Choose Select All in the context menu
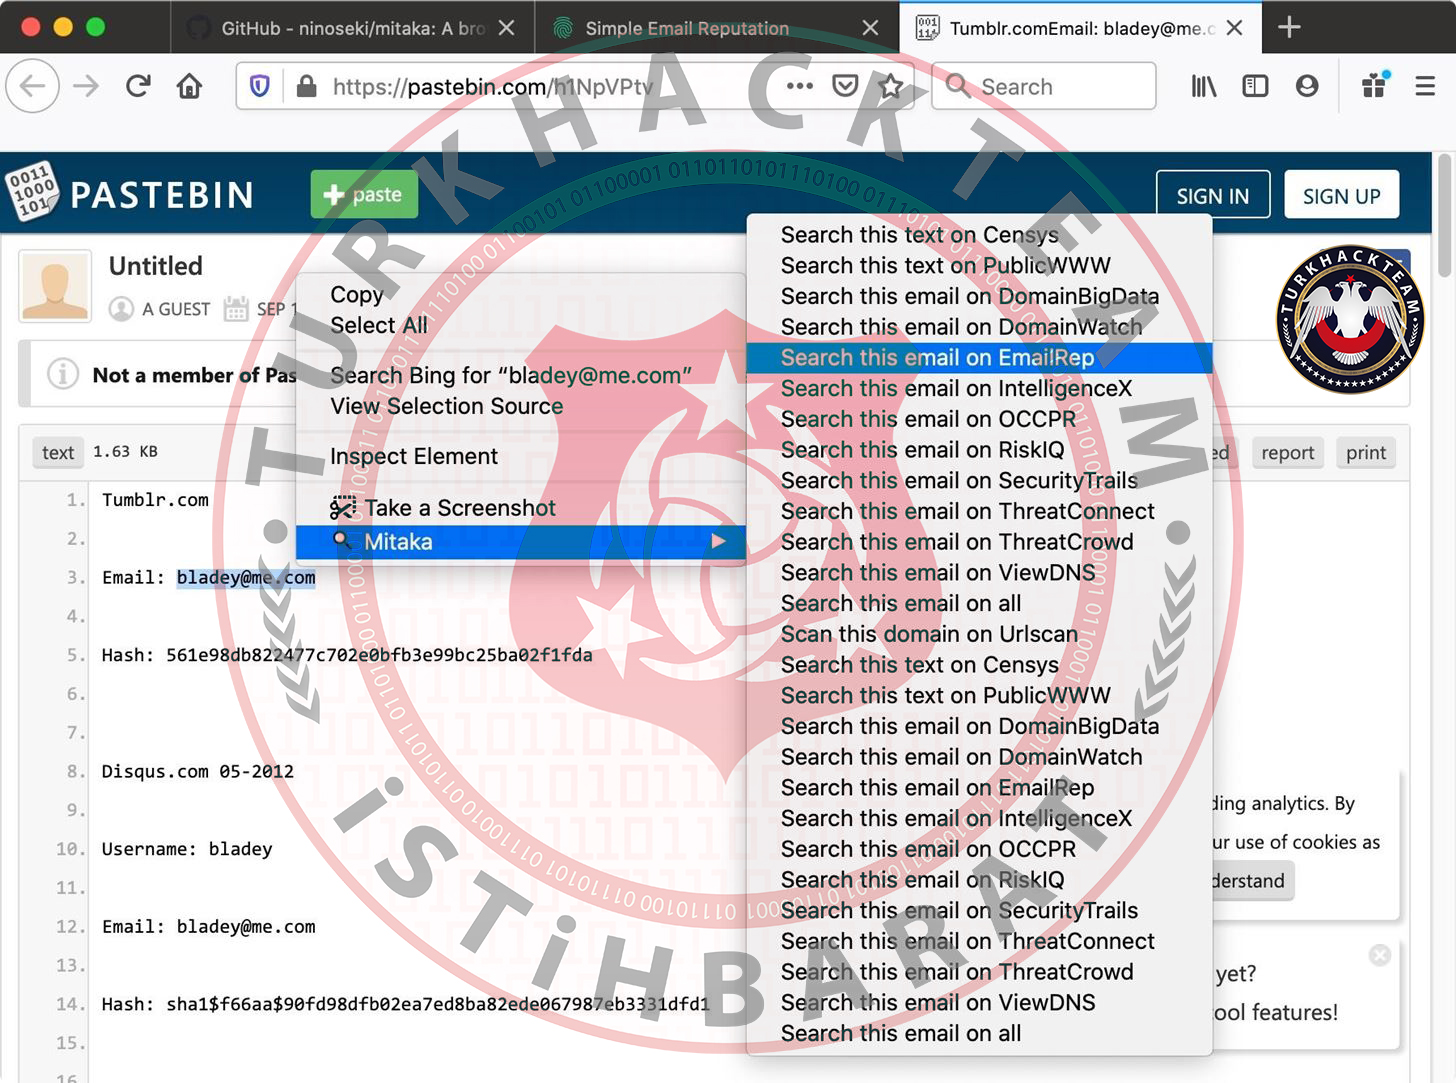Image resolution: width=1456 pixels, height=1083 pixels. point(520,325)
